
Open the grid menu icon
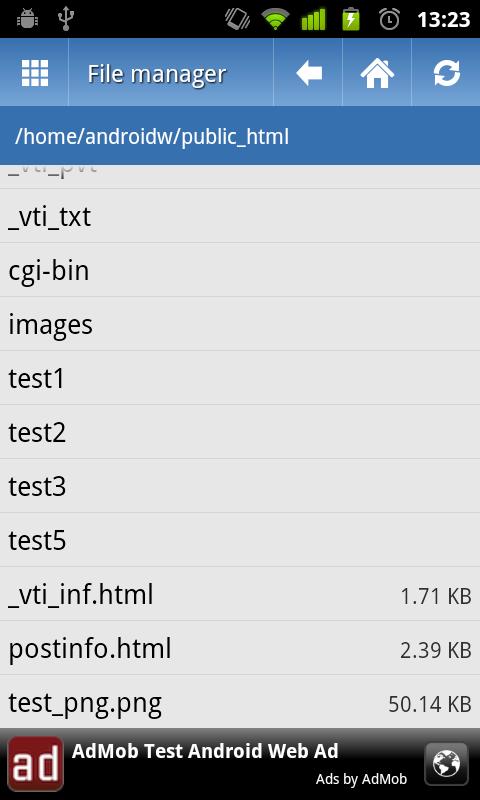(x=35, y=73)
